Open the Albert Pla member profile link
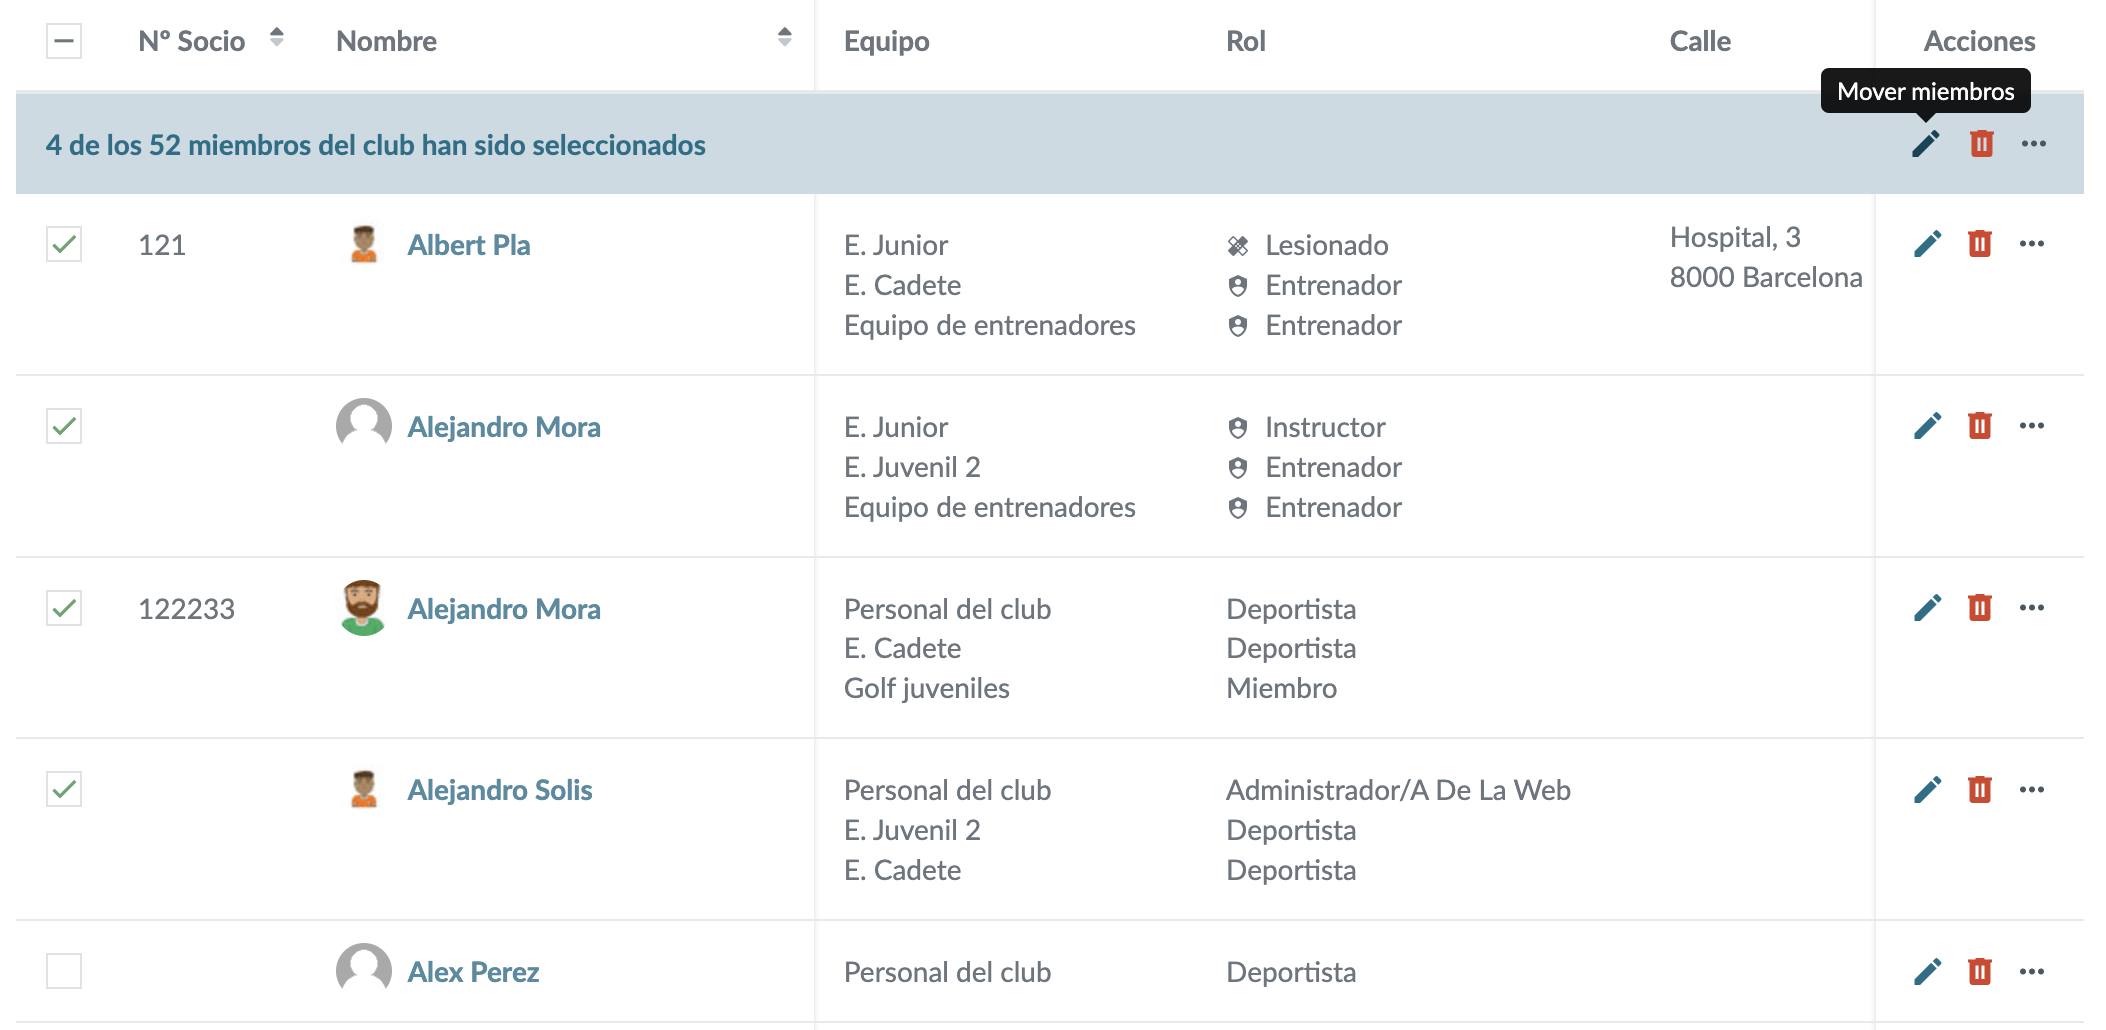This screenshot has width=2106, height=1030. [468, 245]
